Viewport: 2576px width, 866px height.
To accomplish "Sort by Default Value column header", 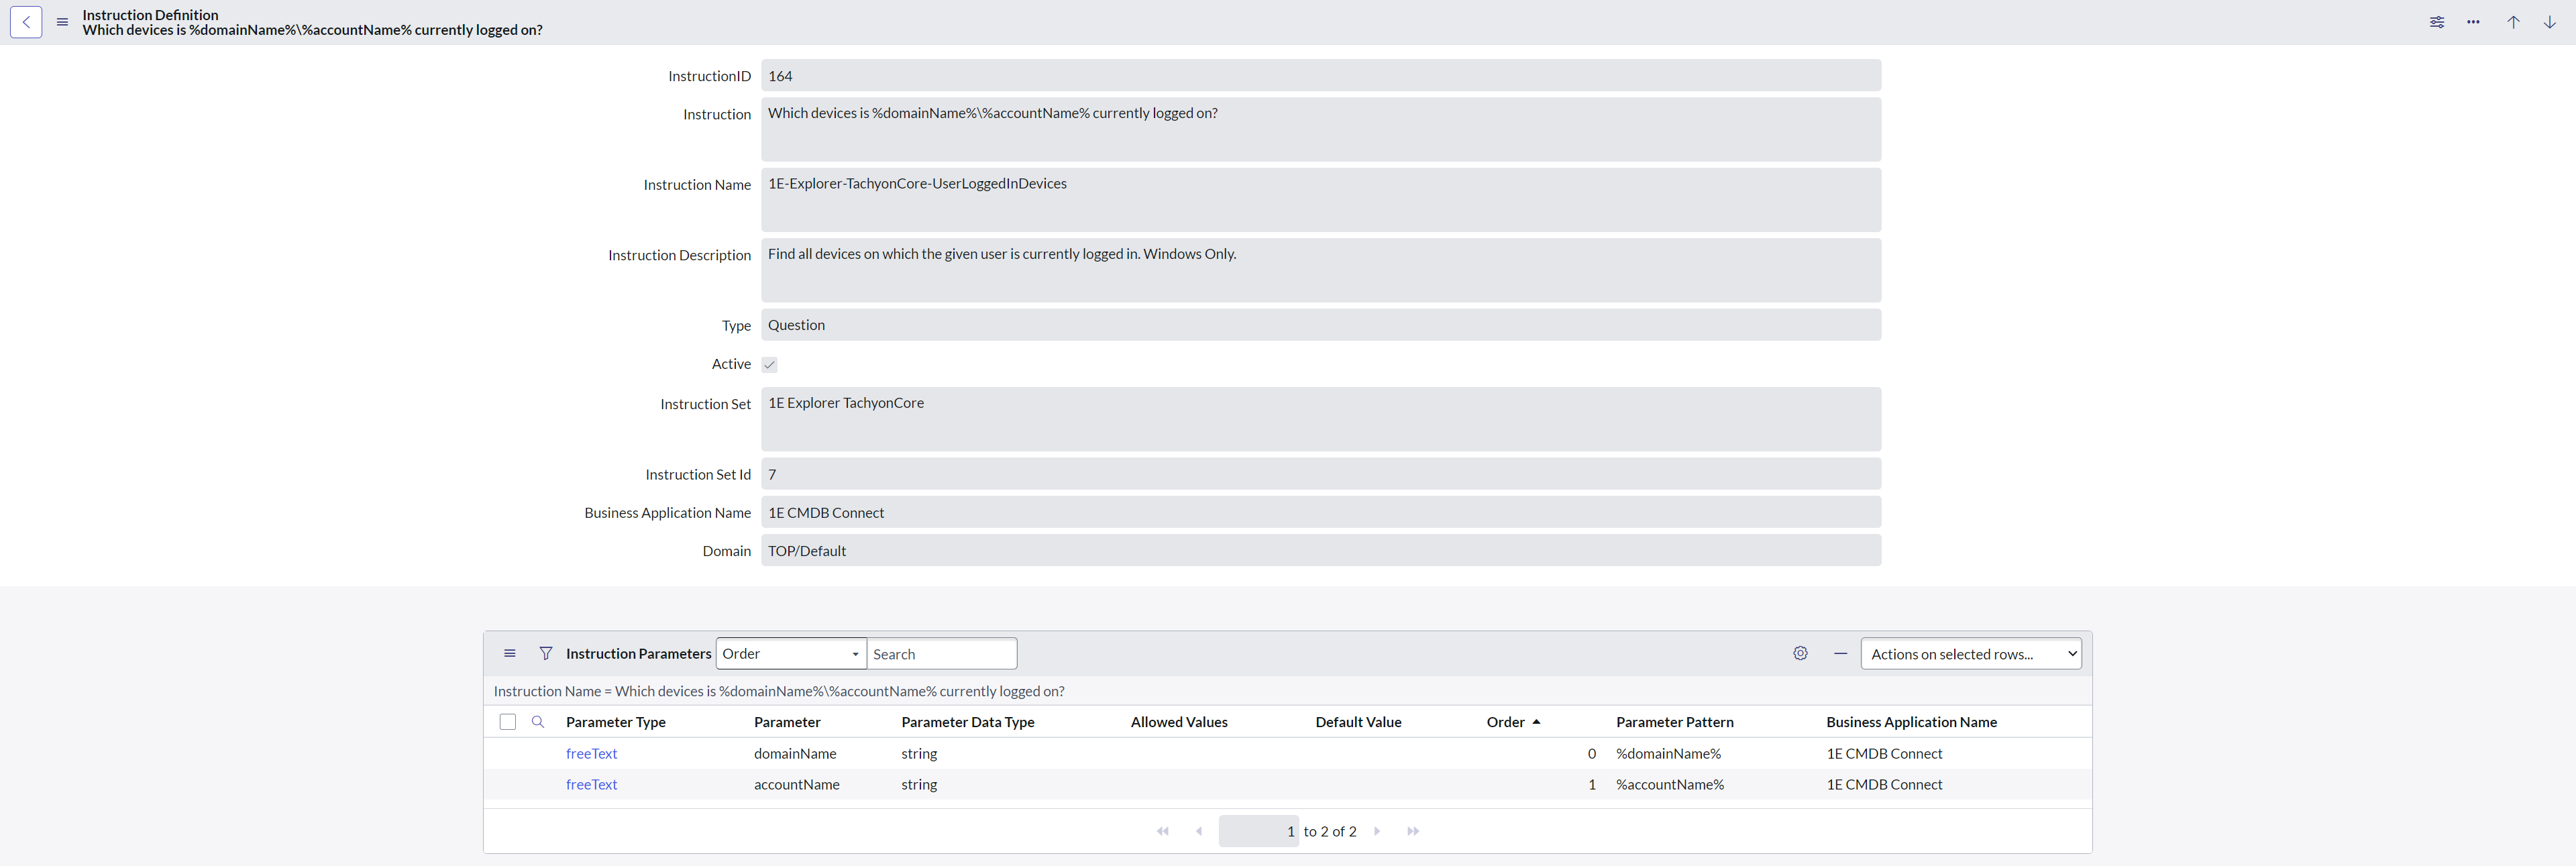I will tap(1358, 722).
